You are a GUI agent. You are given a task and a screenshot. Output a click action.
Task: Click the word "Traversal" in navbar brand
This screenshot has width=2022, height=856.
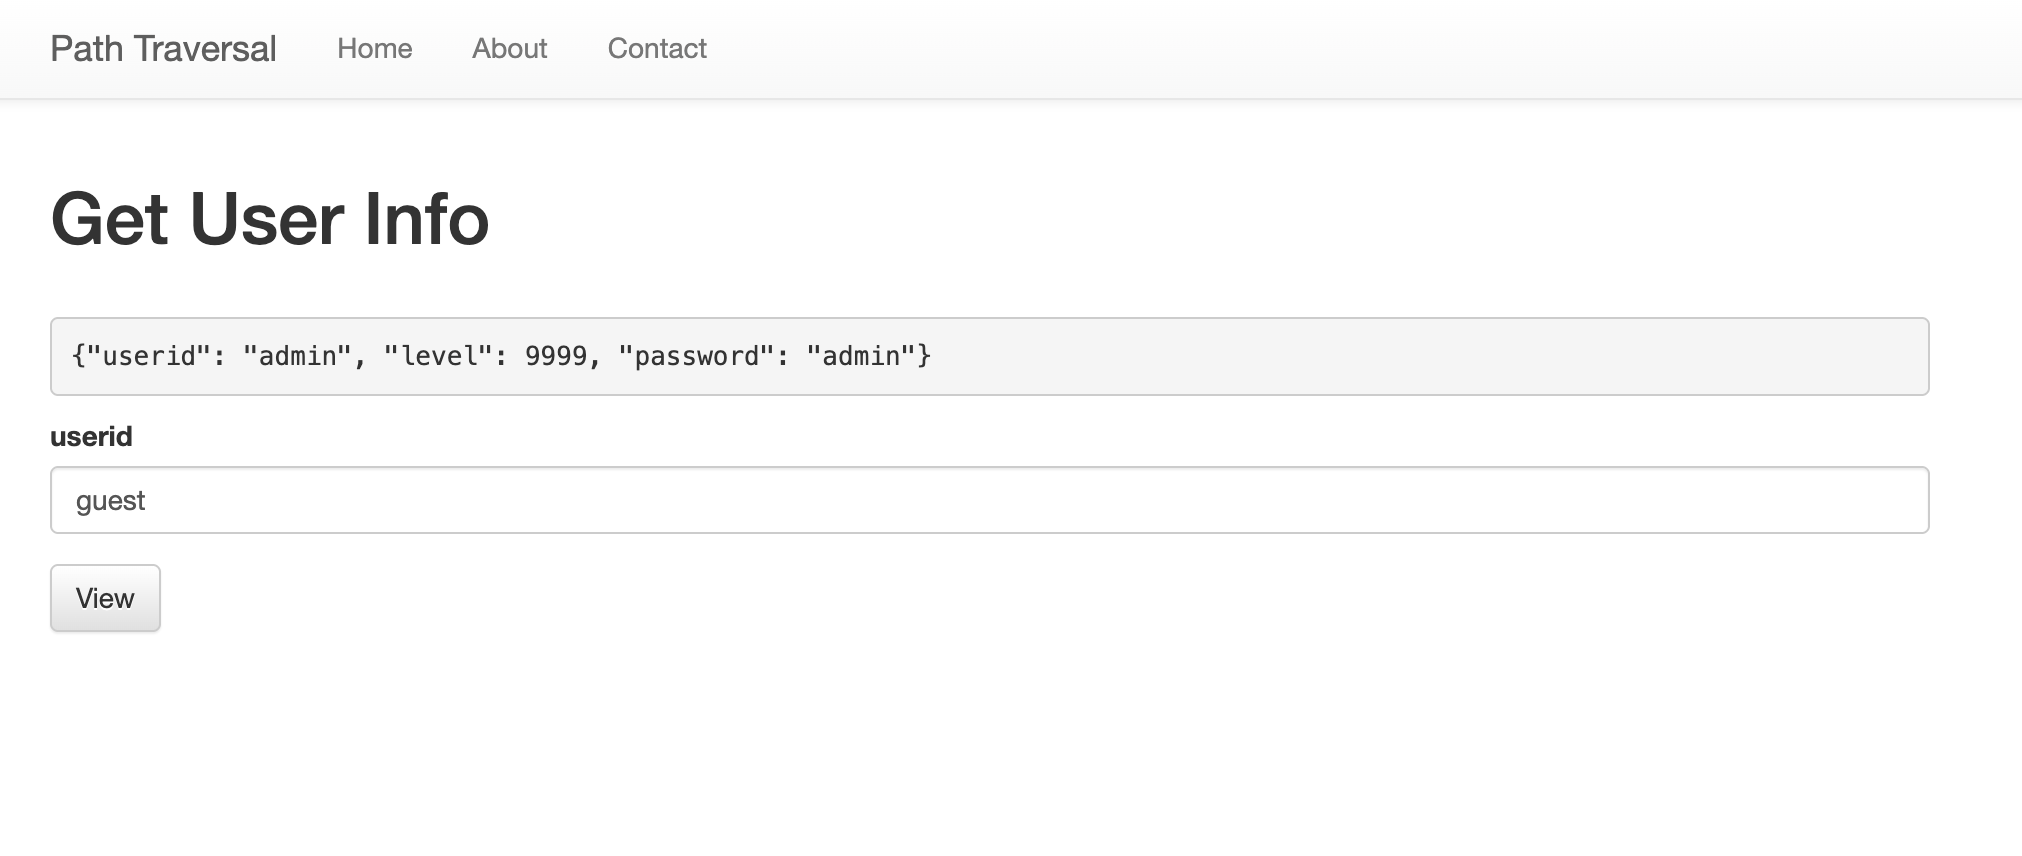(204, 49)
